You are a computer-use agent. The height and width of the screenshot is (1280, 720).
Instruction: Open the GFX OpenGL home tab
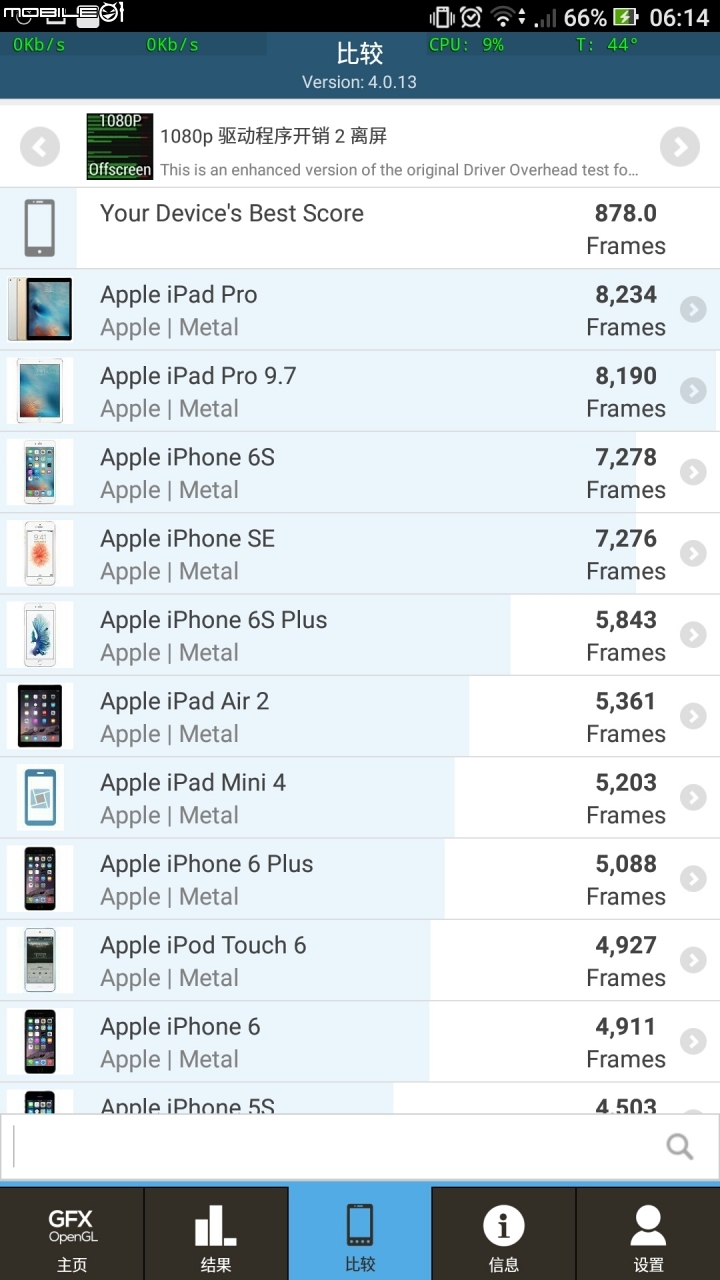click(72, 1234)
